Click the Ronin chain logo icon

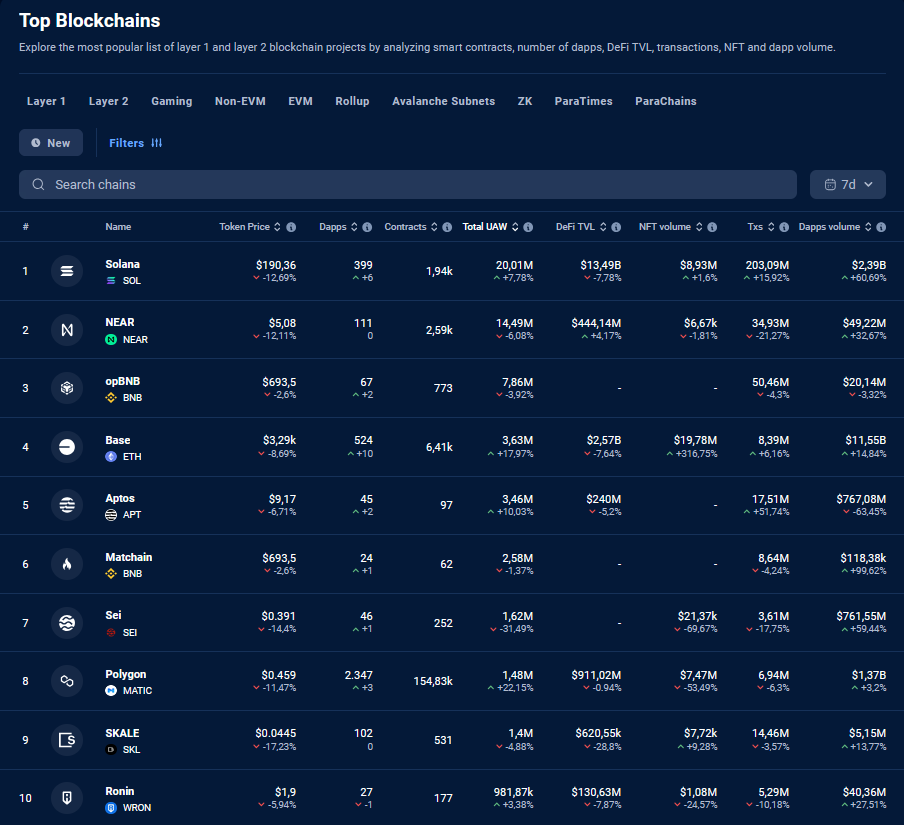(67, 798)
